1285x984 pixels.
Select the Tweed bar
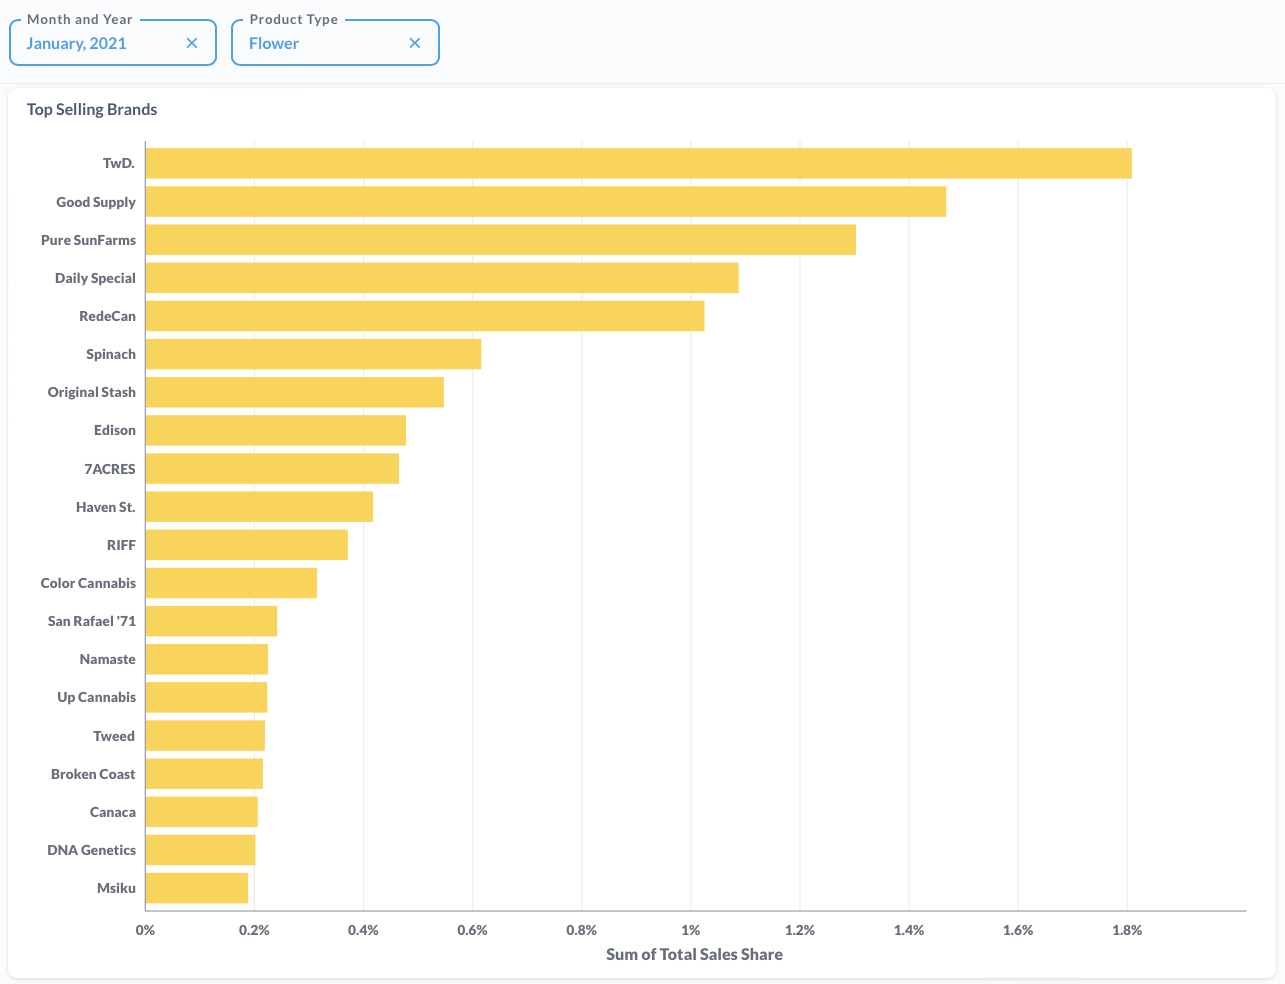click(x=205, y=736)
